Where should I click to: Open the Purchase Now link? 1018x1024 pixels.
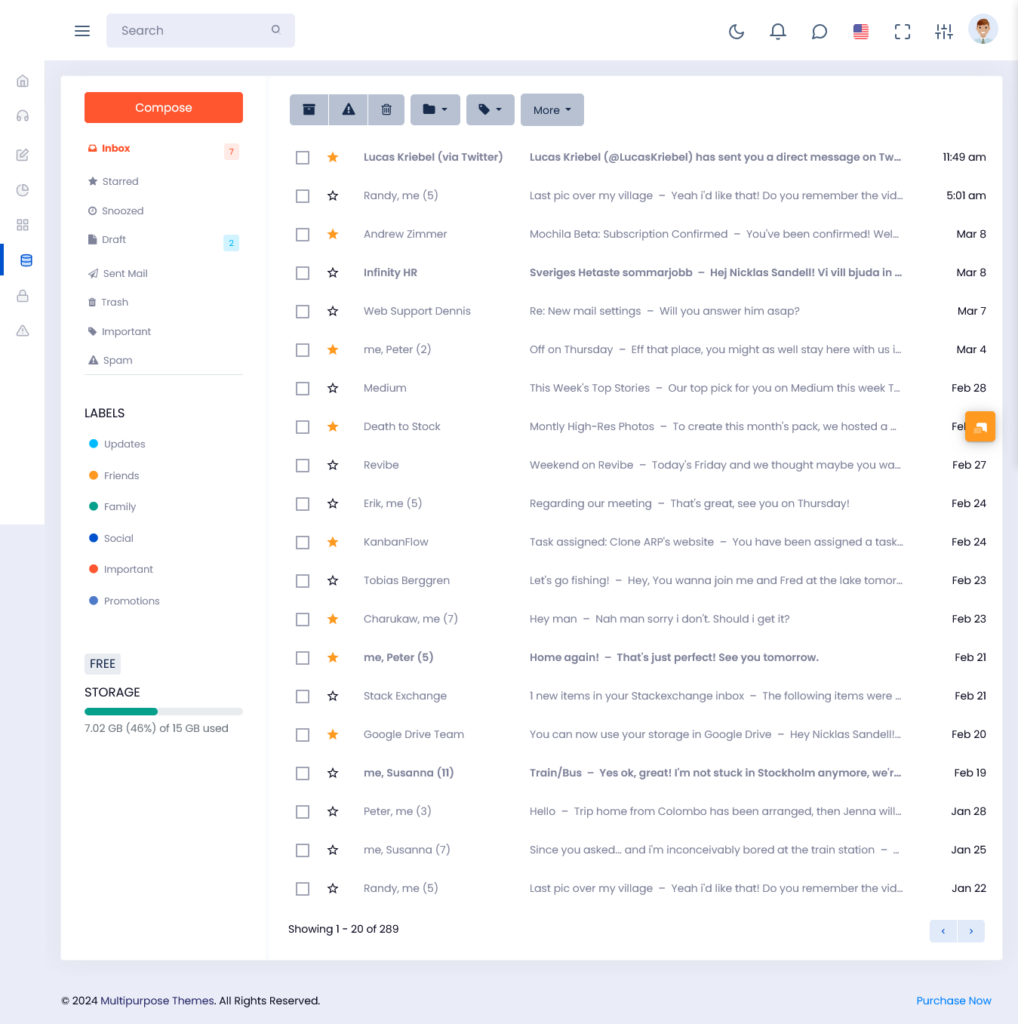[953, 1000]
